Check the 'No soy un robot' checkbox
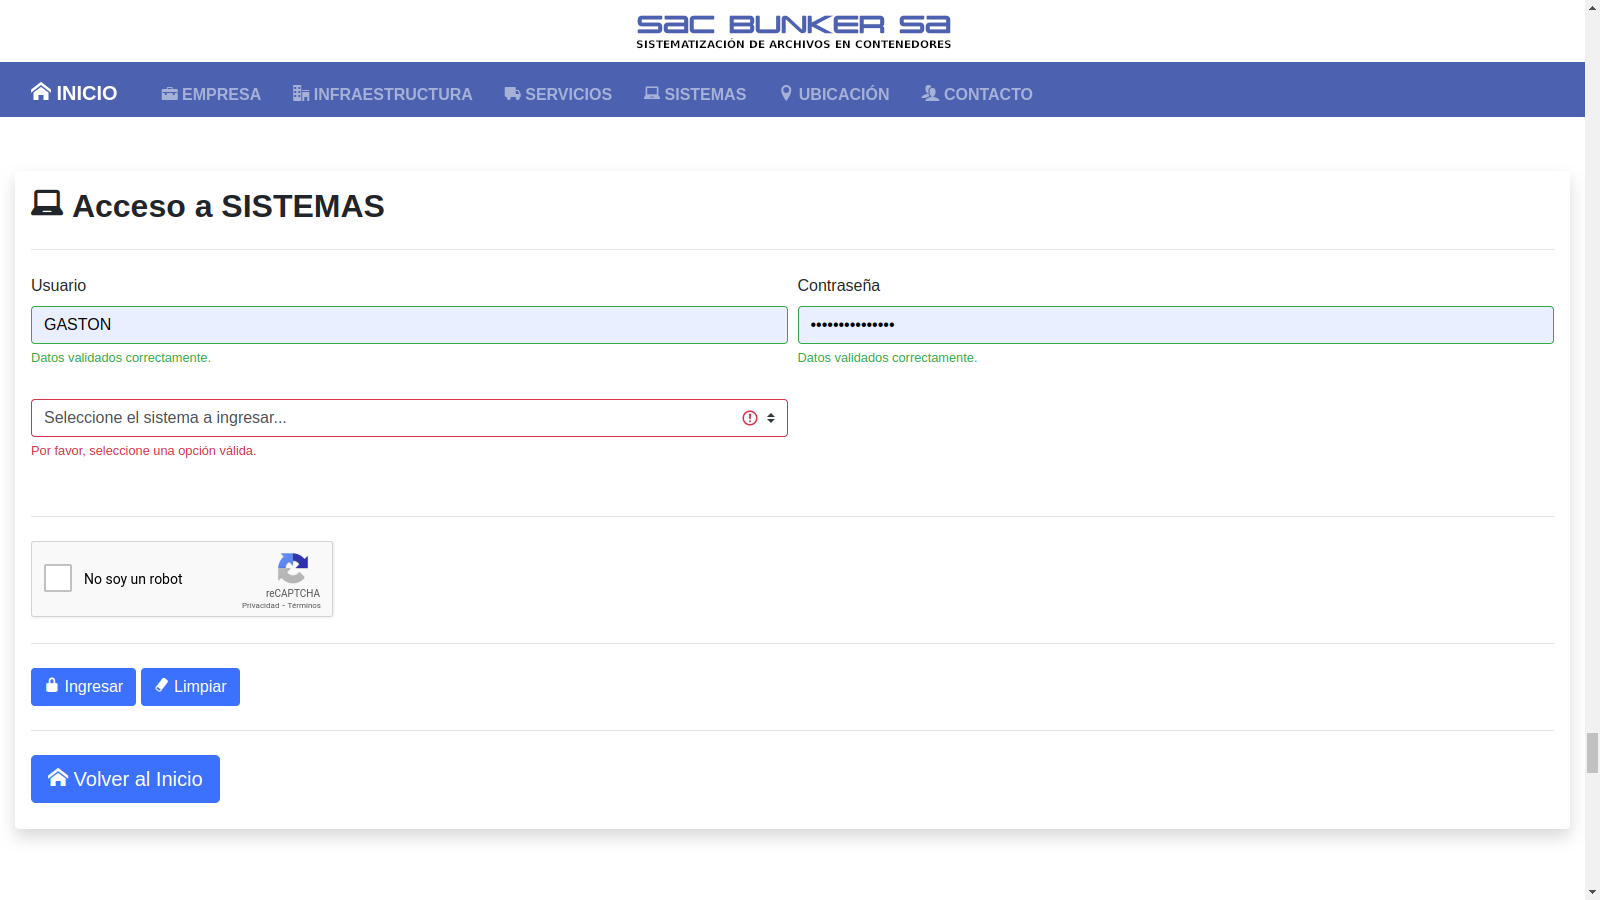The image size is (1600, 900). [x=58, y=578]
